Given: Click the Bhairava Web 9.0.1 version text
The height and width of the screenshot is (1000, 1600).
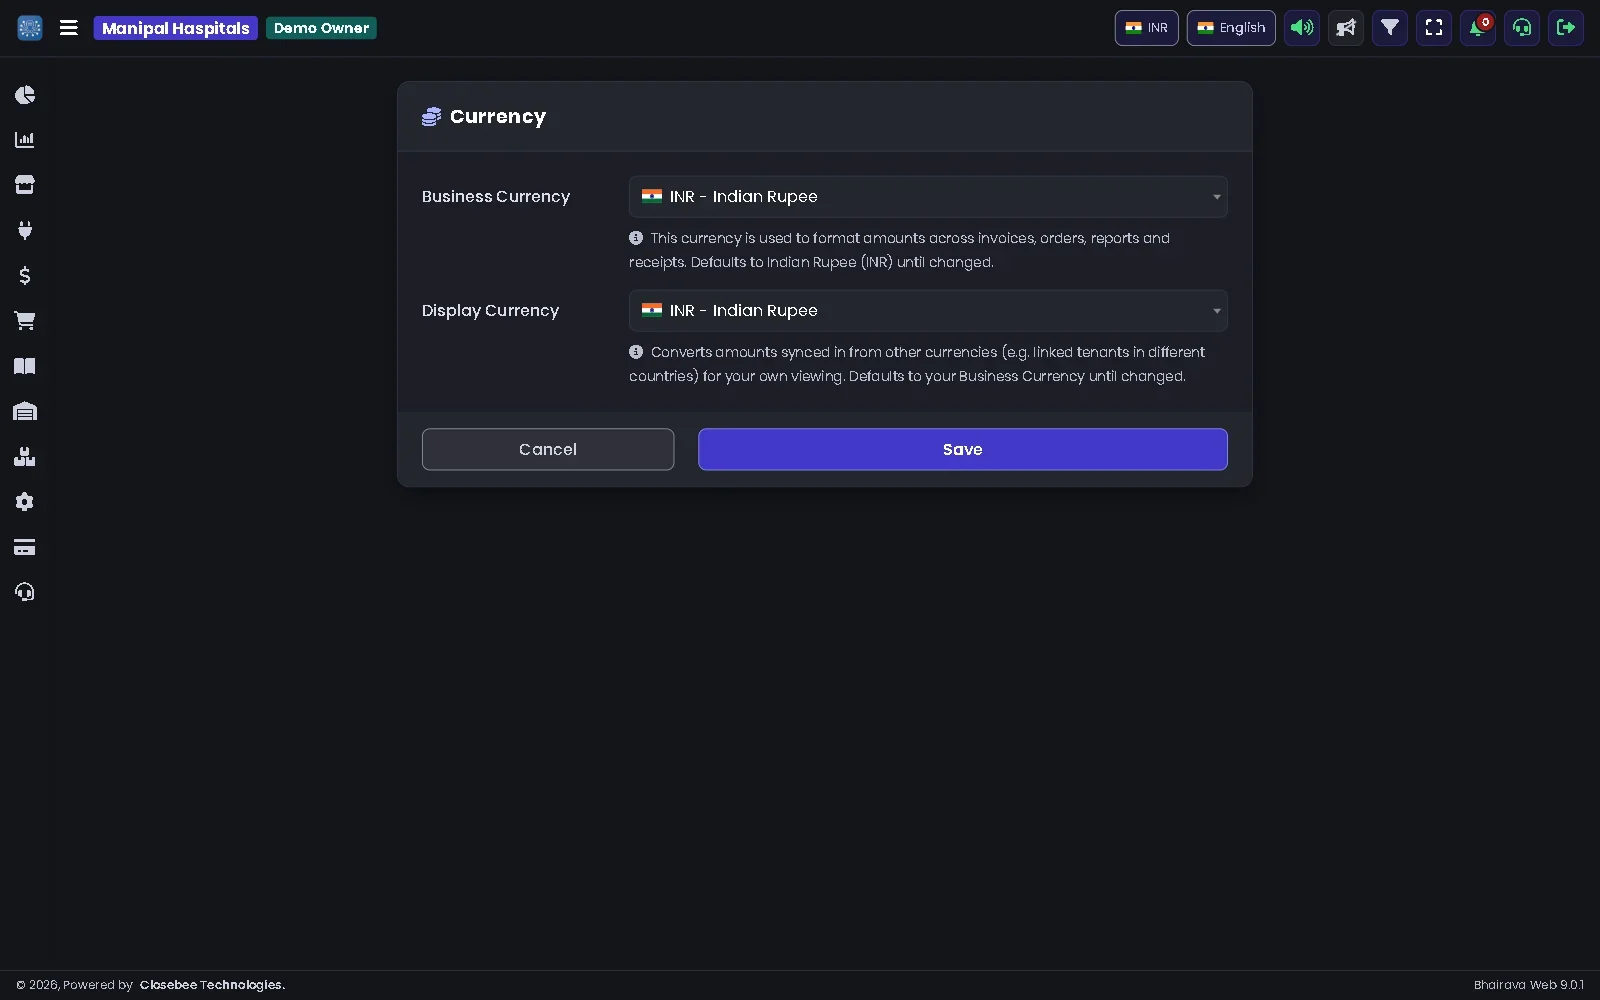Looking at the screenshot, I should tap(1529, 985).
